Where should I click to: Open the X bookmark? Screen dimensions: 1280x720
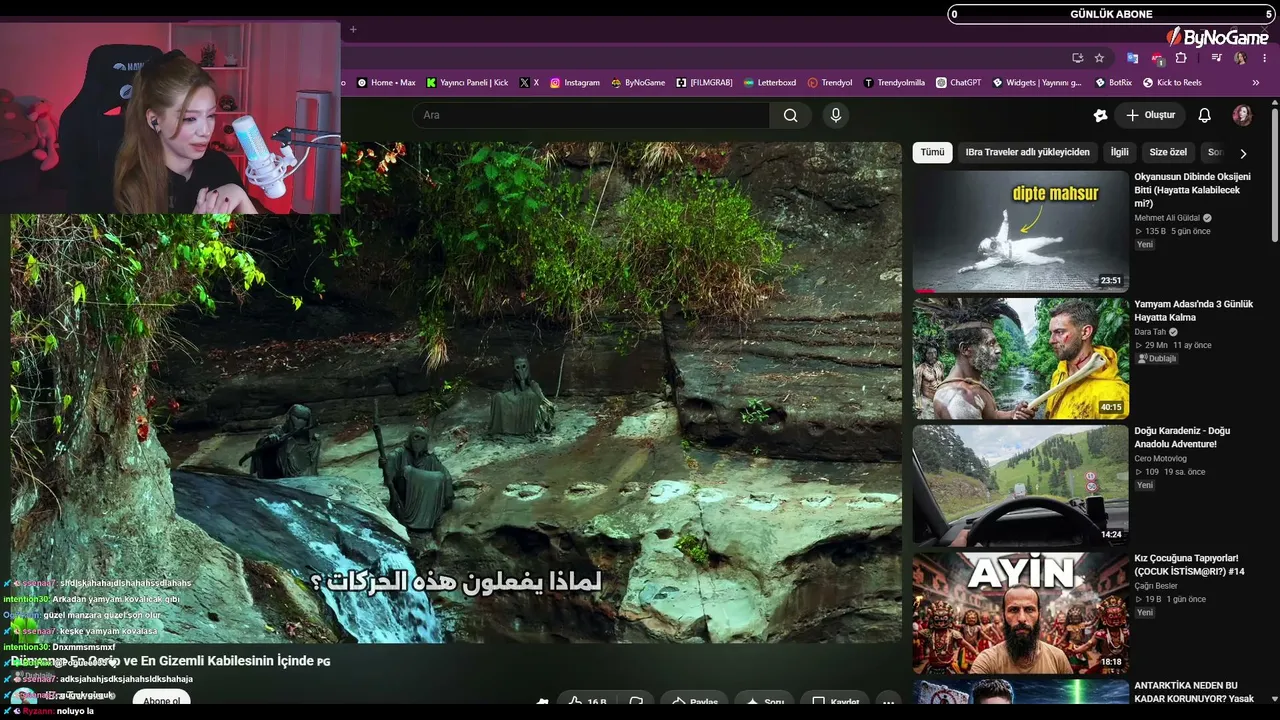[529, 83]
